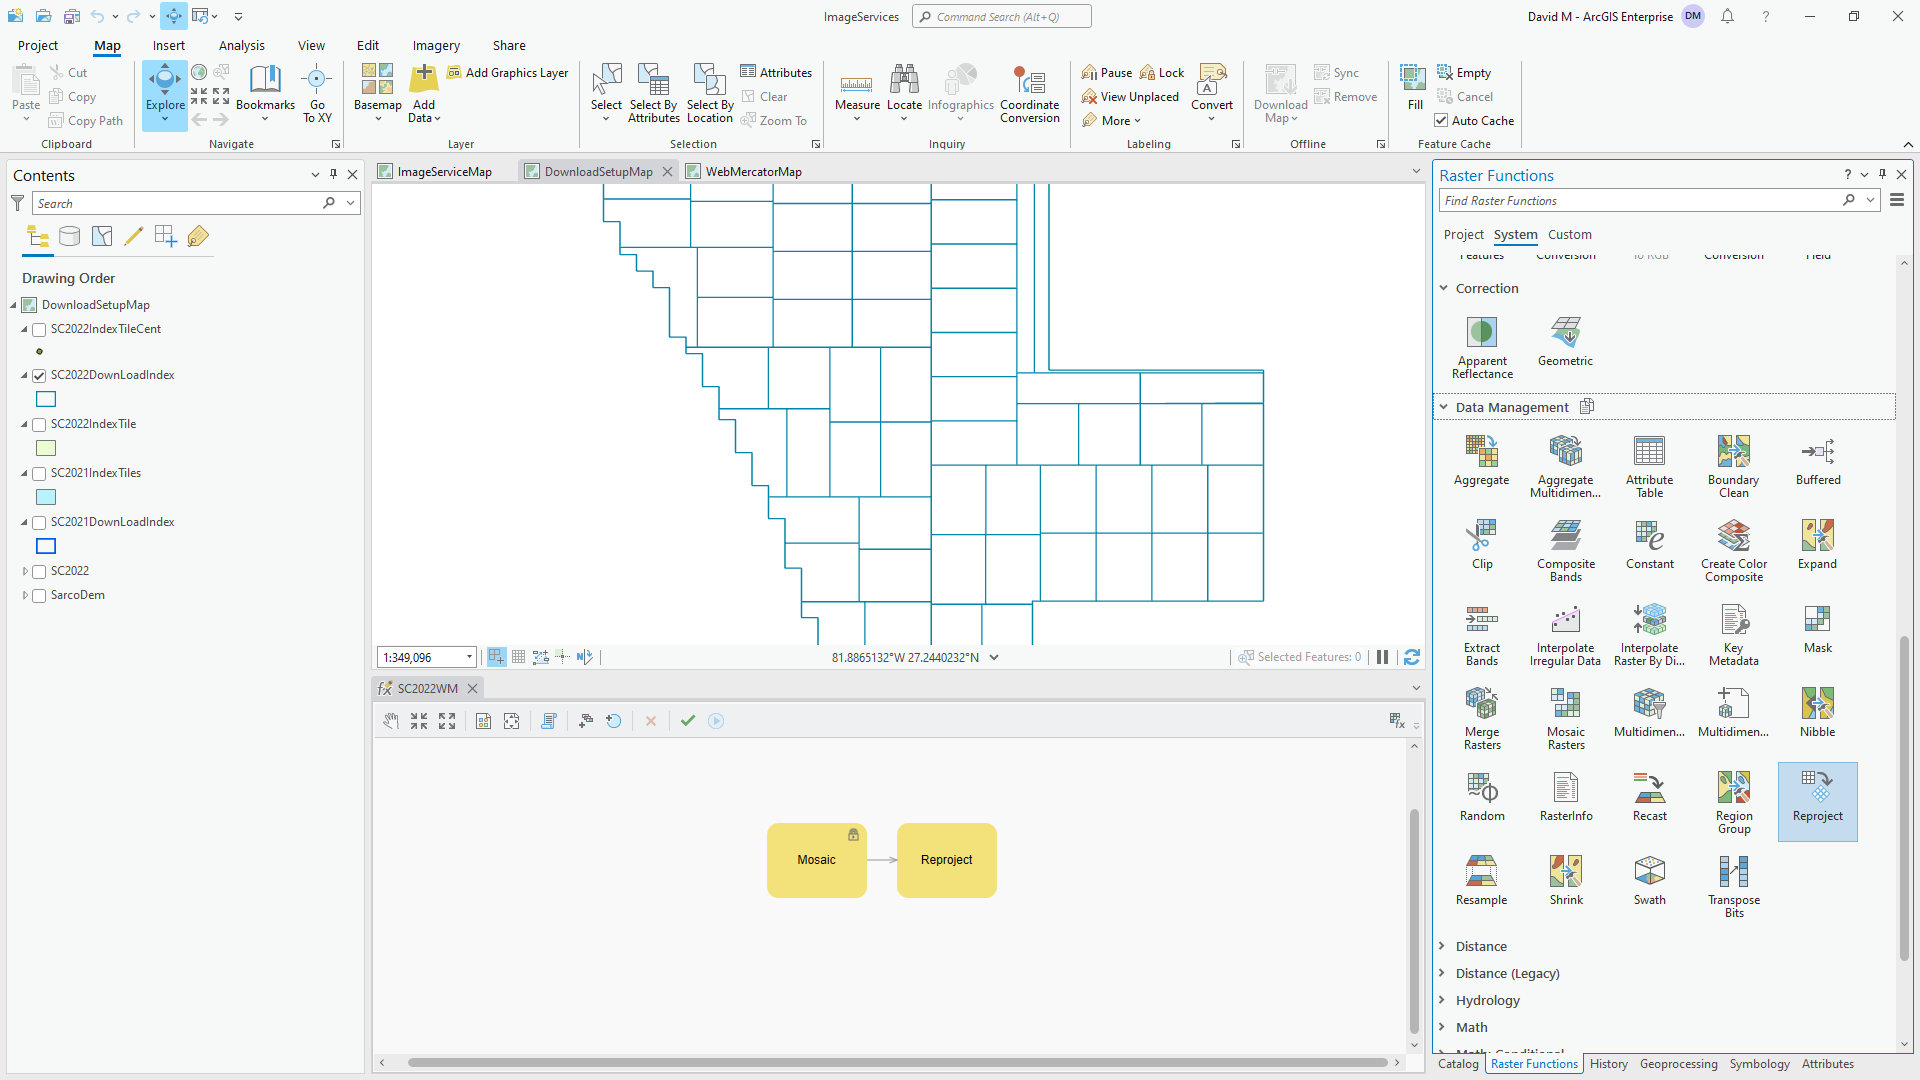Open the Imagery ribbon tab
1920x1080 pixels.
(x=435, y=45)
